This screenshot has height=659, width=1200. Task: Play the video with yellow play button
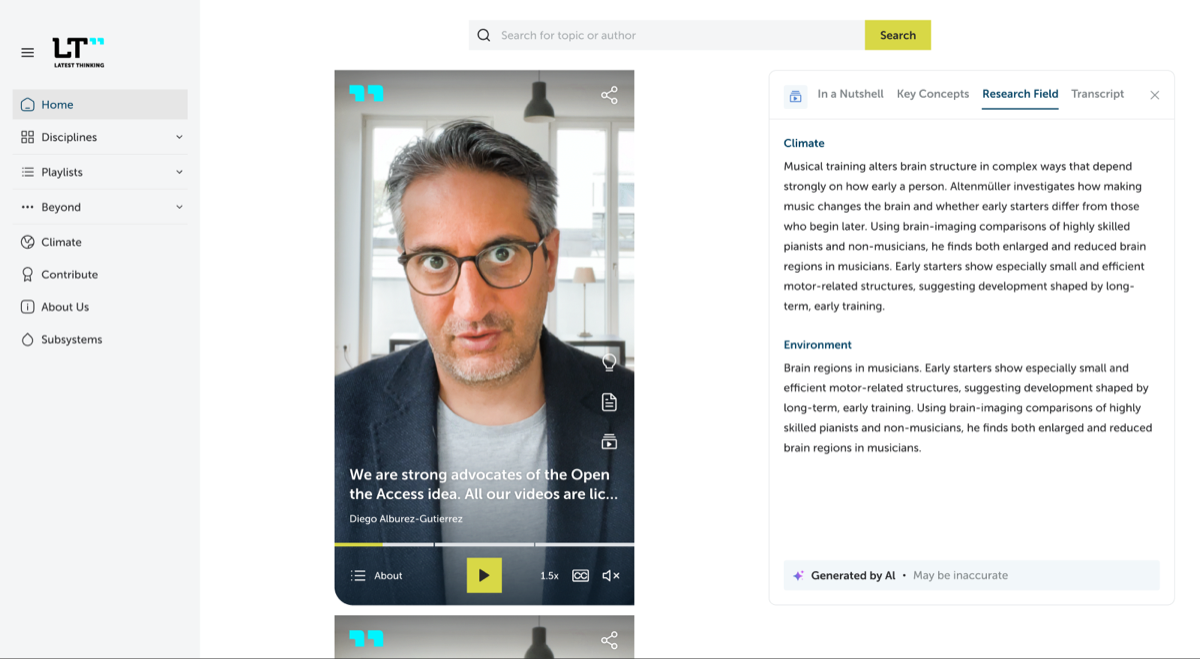[484, 575]
